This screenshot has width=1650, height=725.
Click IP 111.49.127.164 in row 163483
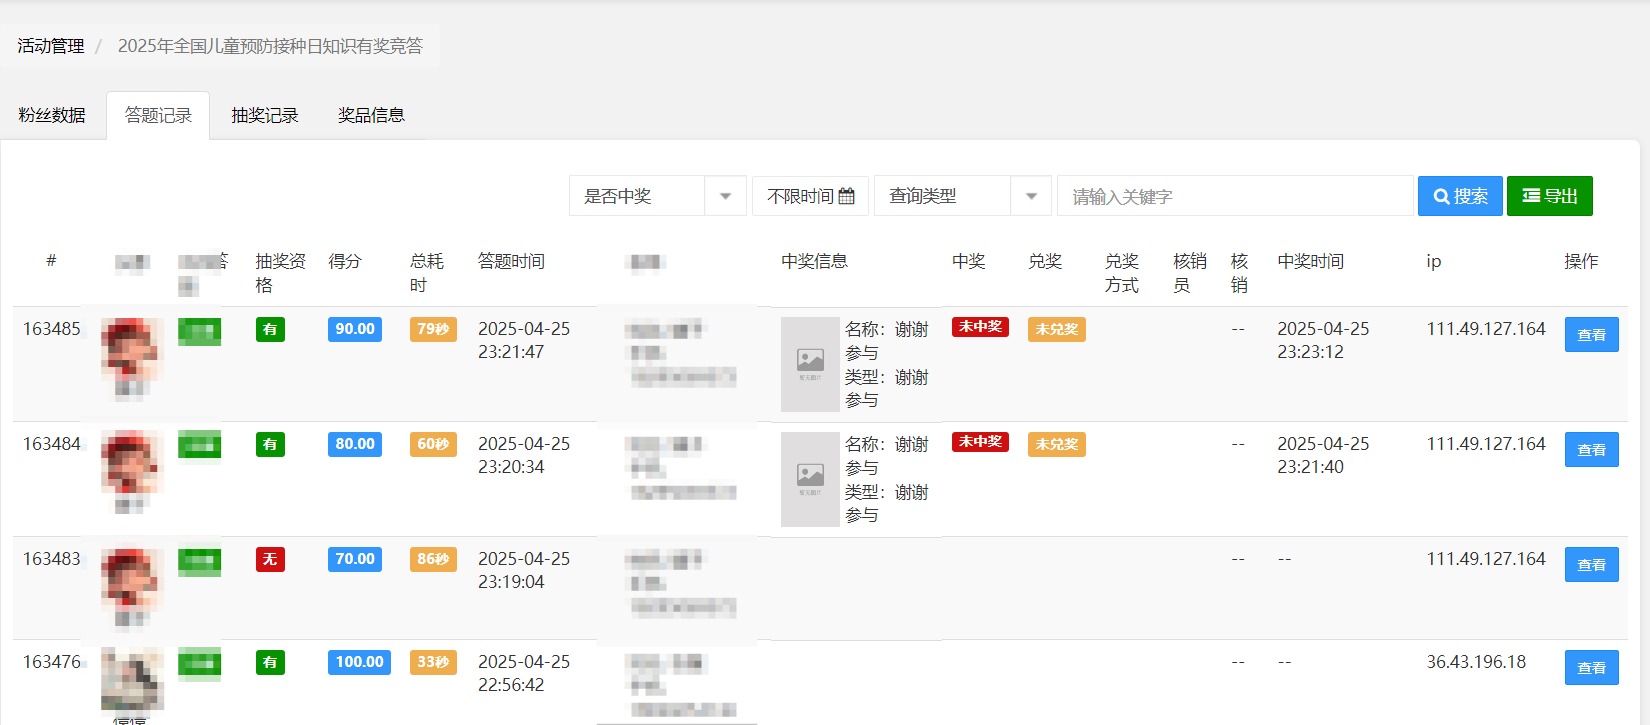click(1486, 559)
